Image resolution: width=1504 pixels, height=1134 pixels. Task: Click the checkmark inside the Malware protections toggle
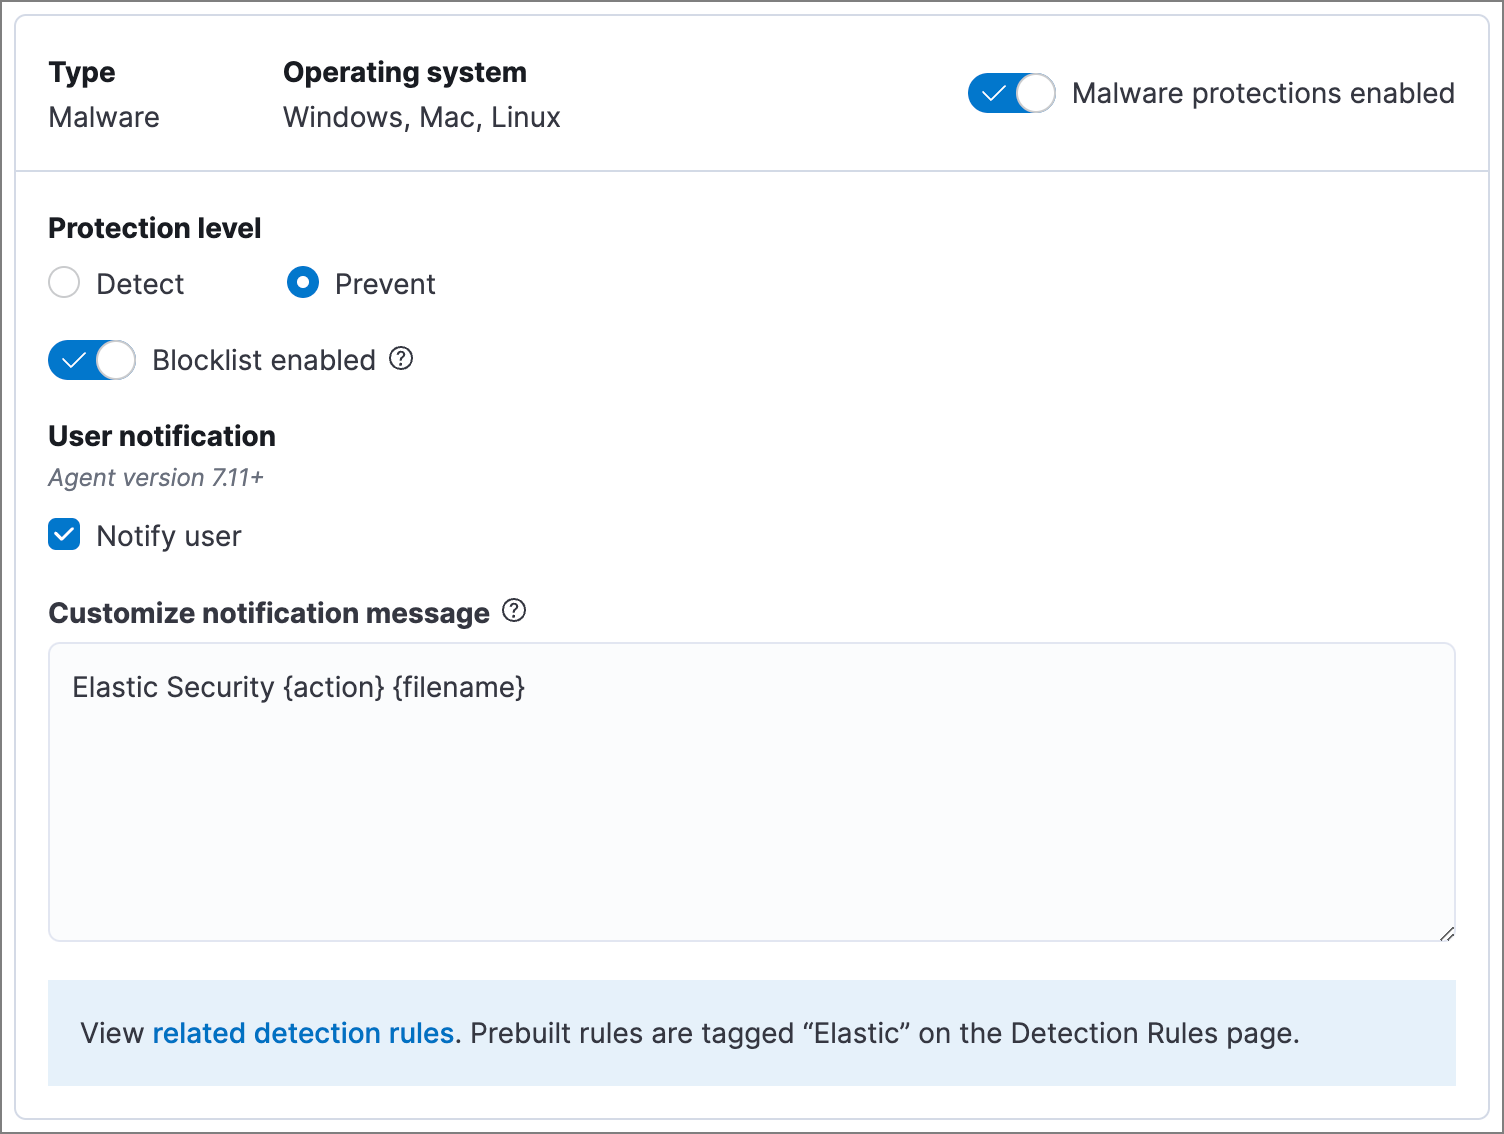pos(995,93)
